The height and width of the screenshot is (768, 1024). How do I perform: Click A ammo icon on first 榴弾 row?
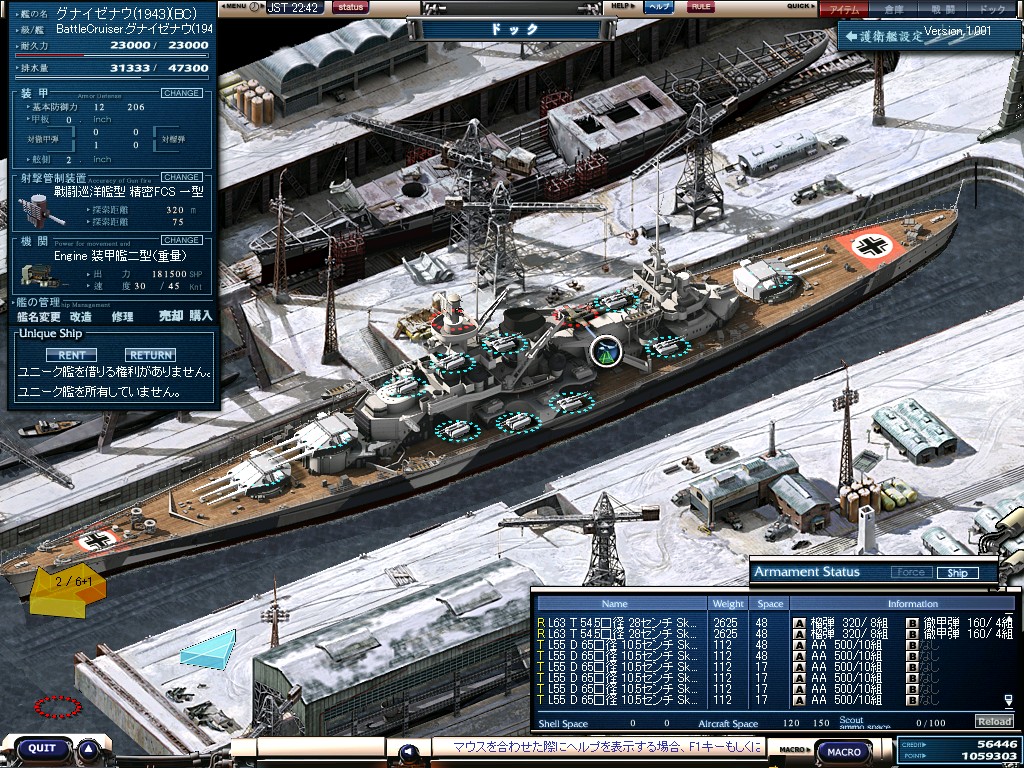pos(799,622)
